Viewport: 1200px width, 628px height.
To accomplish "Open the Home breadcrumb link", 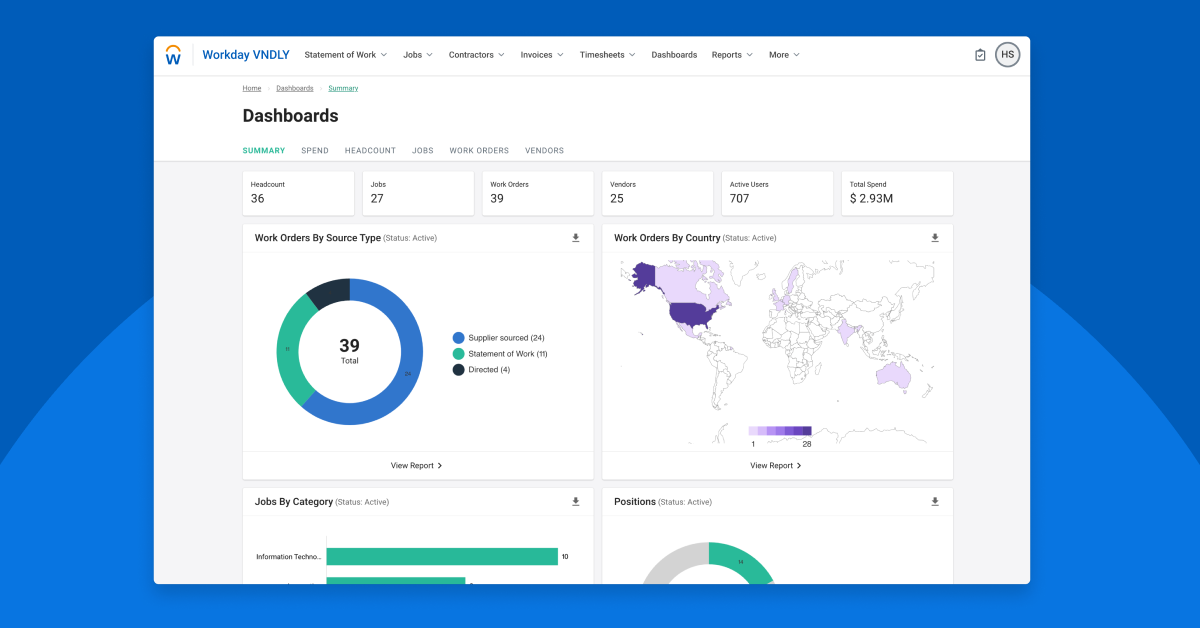I will point(252,88).
